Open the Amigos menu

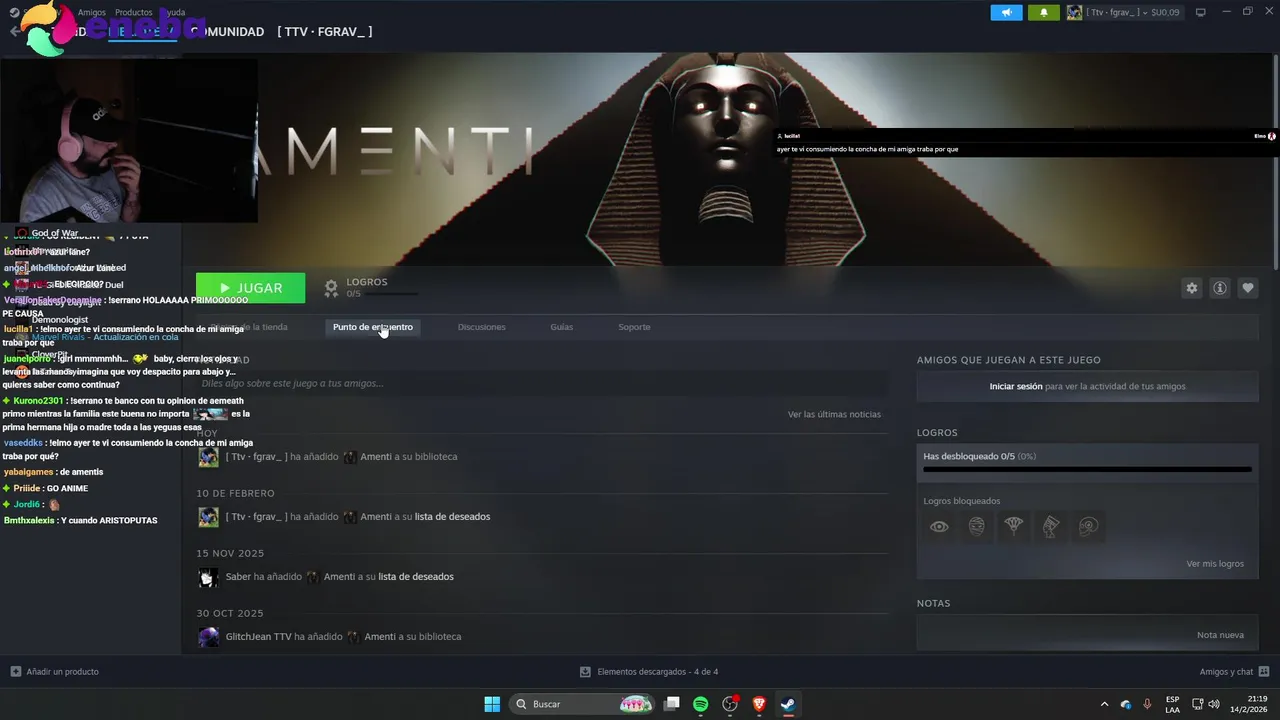point(92,12)
